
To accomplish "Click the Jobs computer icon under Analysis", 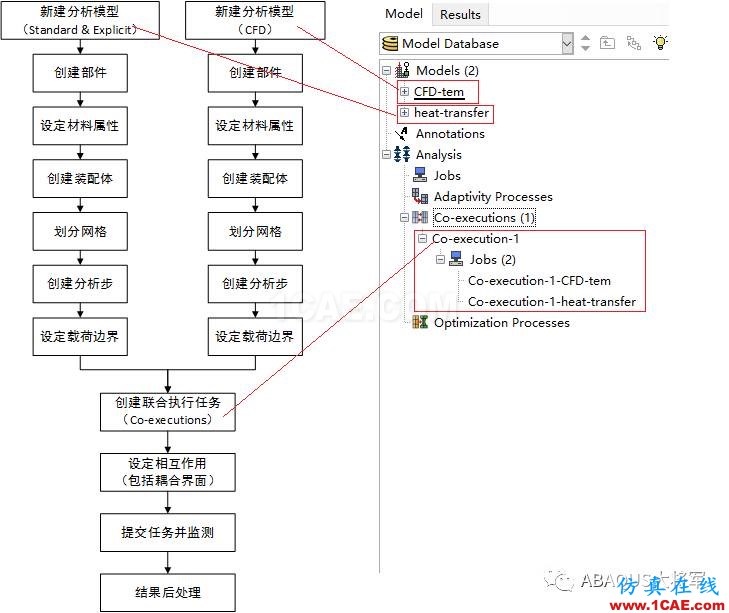I will [x=420, y=175].
